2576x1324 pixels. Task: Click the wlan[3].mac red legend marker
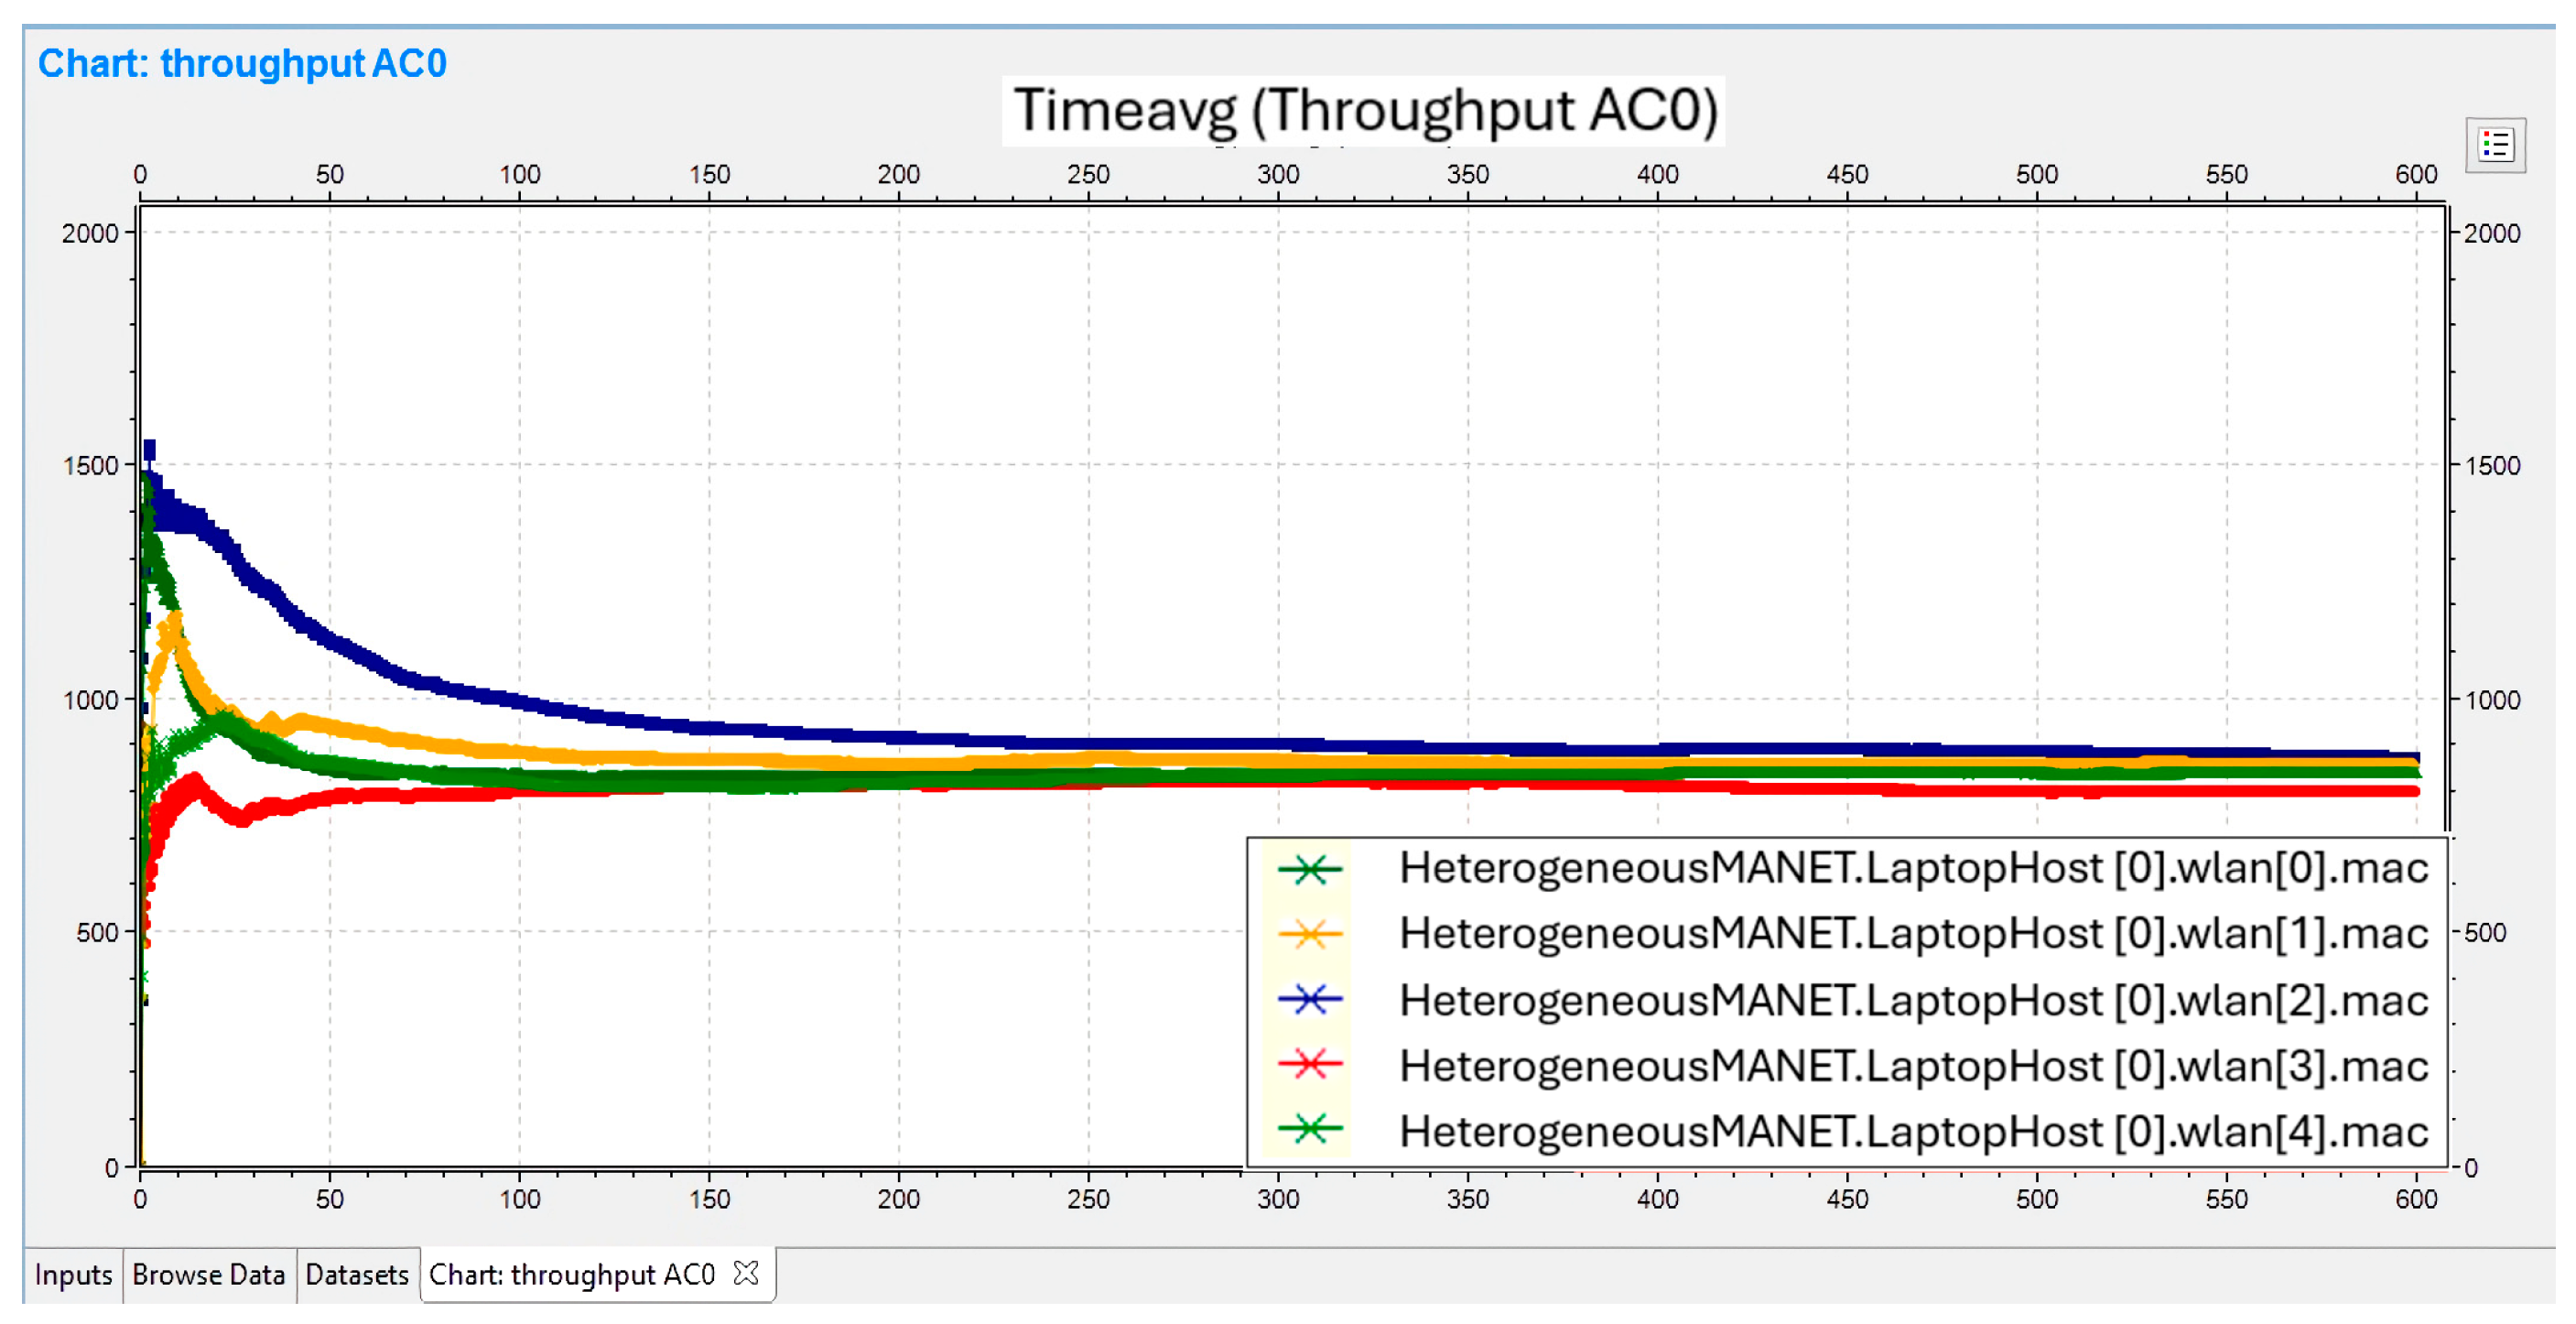(1309, 1064)
